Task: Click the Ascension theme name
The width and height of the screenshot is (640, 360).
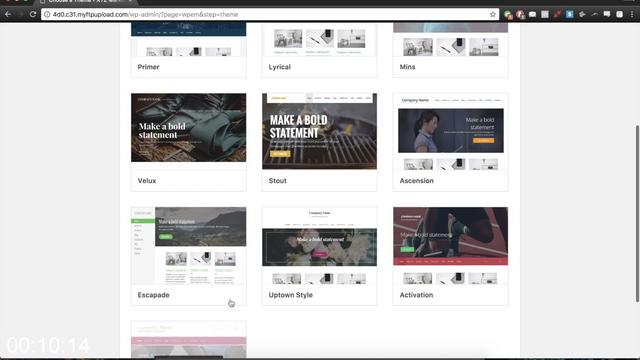Action: click(x=416, y=180)
